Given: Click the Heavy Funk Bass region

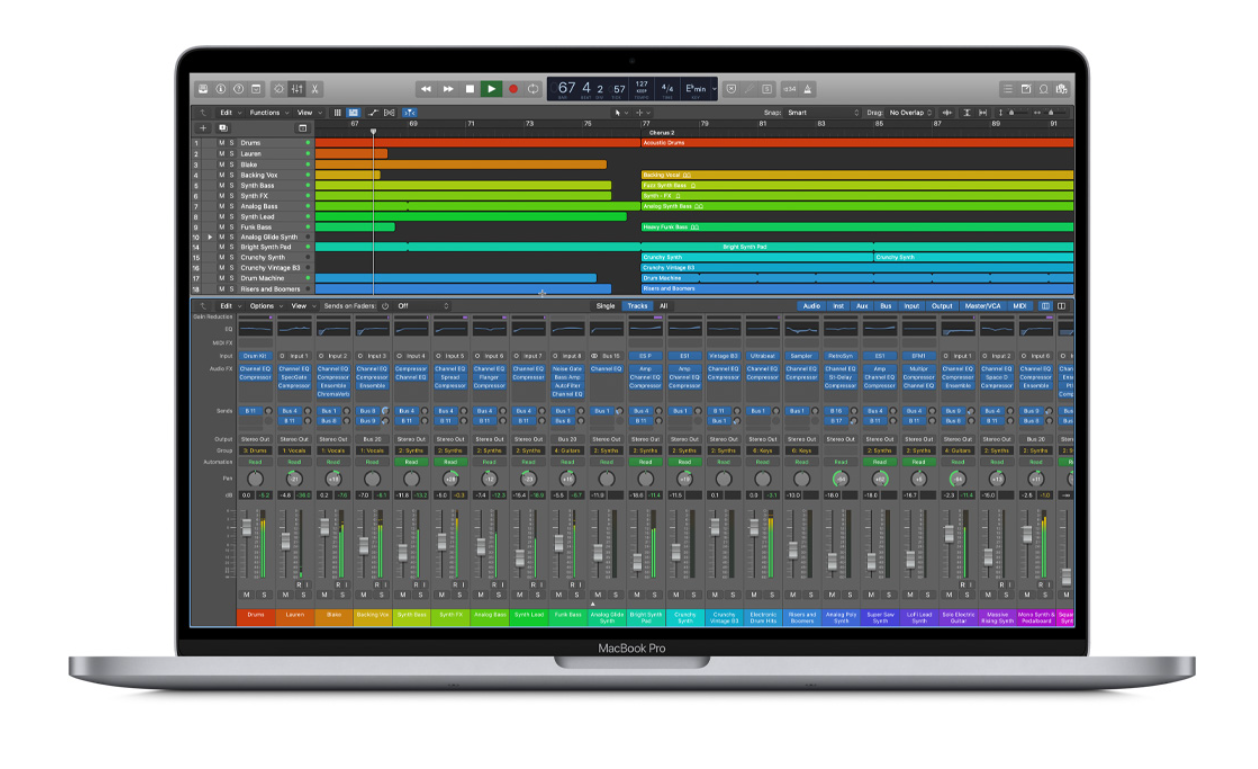Looking at the screenshot, I should point(857,227).
